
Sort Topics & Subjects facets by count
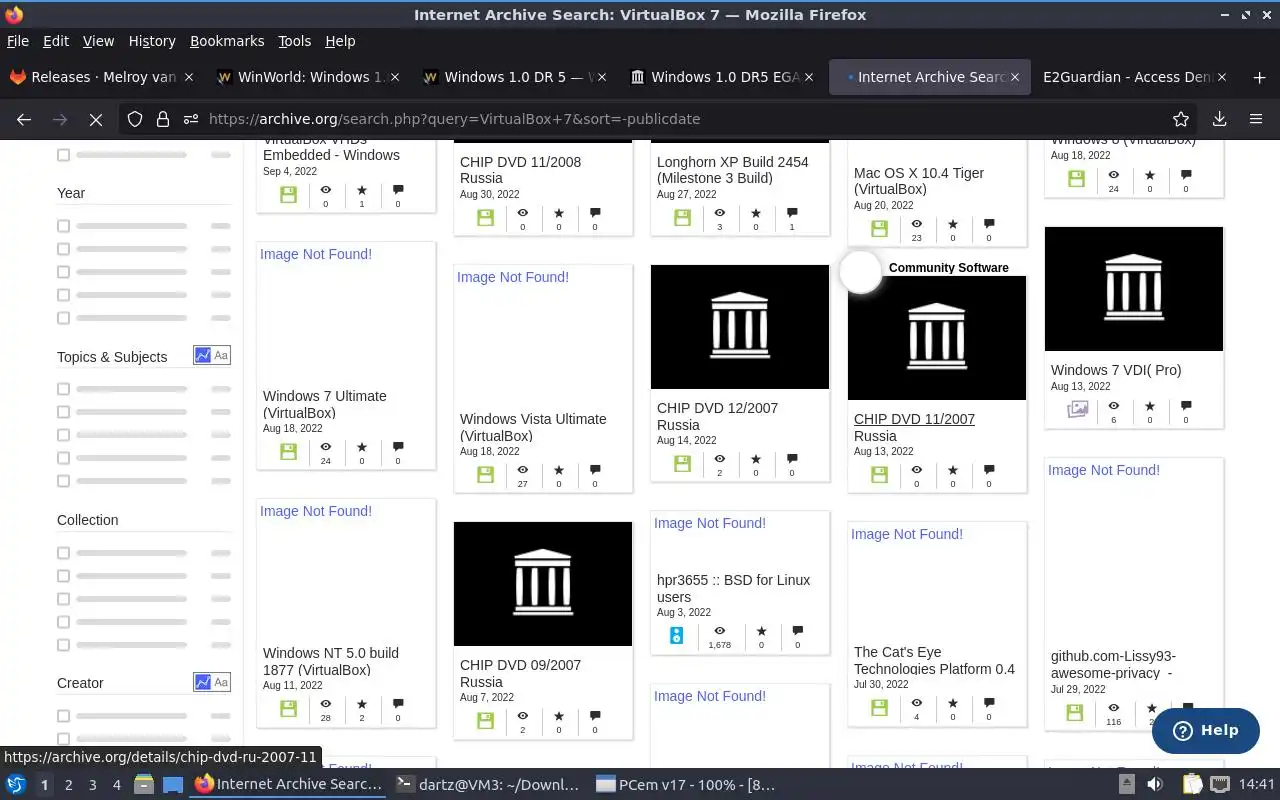[x=203, y=355]
